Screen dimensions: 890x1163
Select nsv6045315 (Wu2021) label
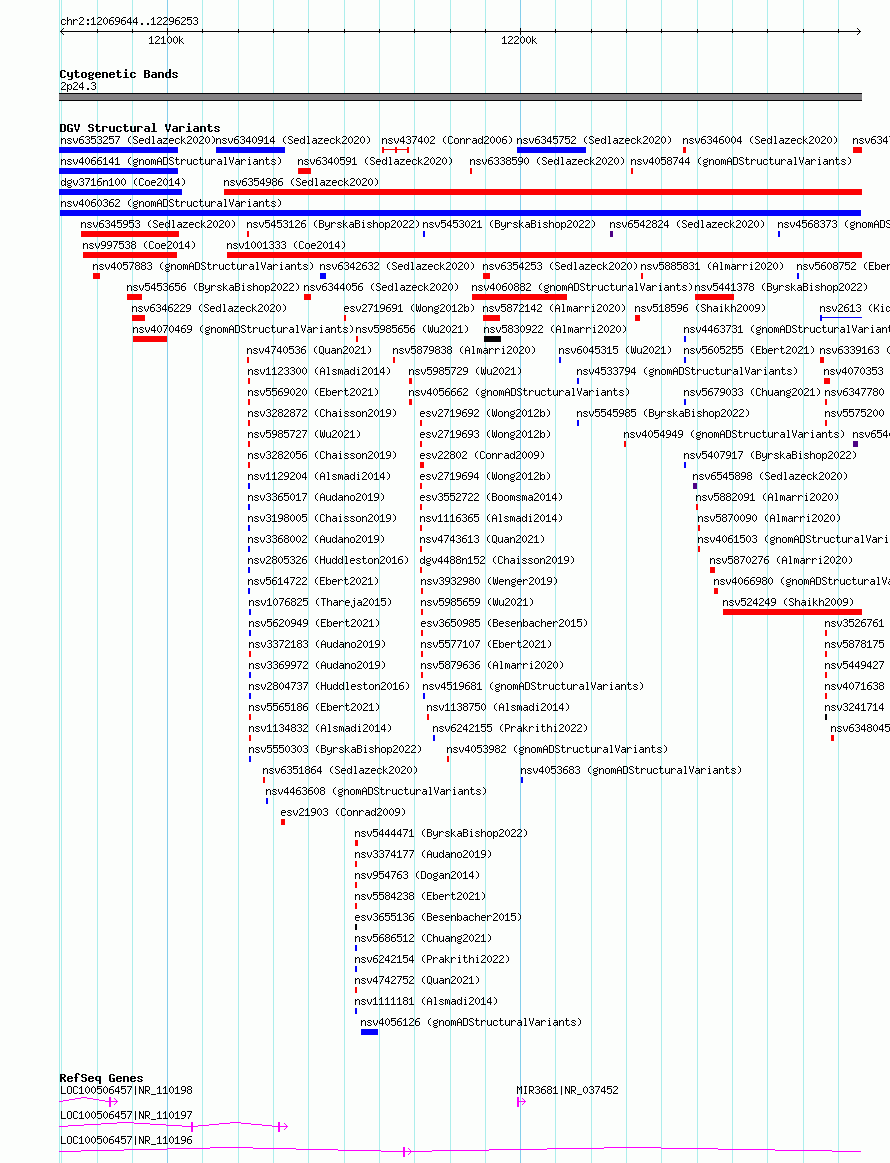coord(615,350)
